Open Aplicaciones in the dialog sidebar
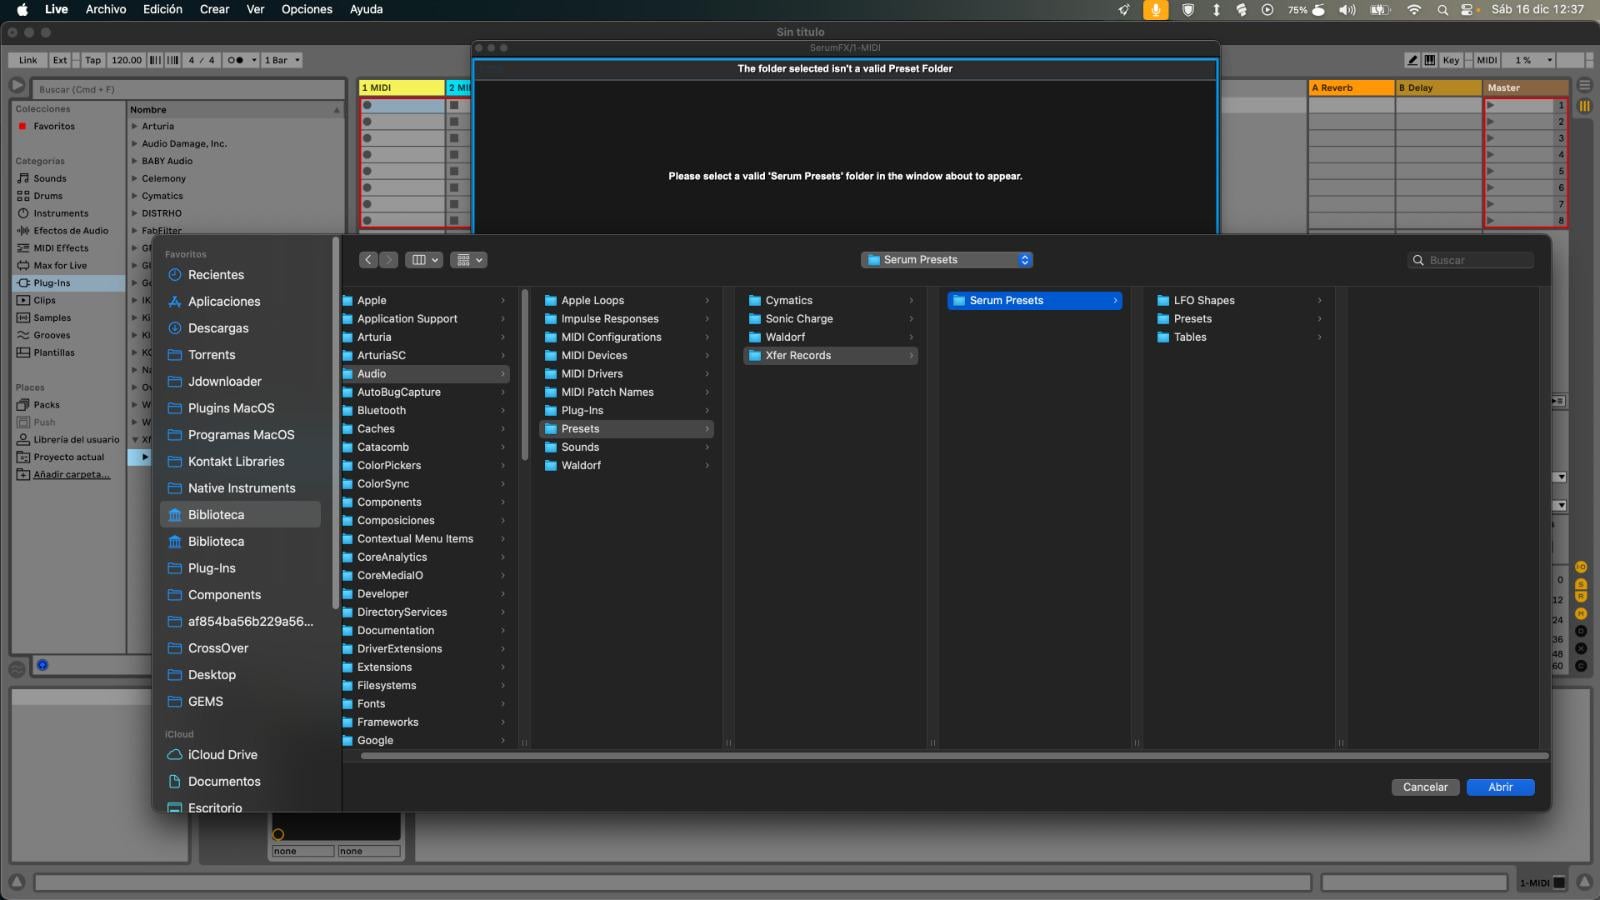 224,301
